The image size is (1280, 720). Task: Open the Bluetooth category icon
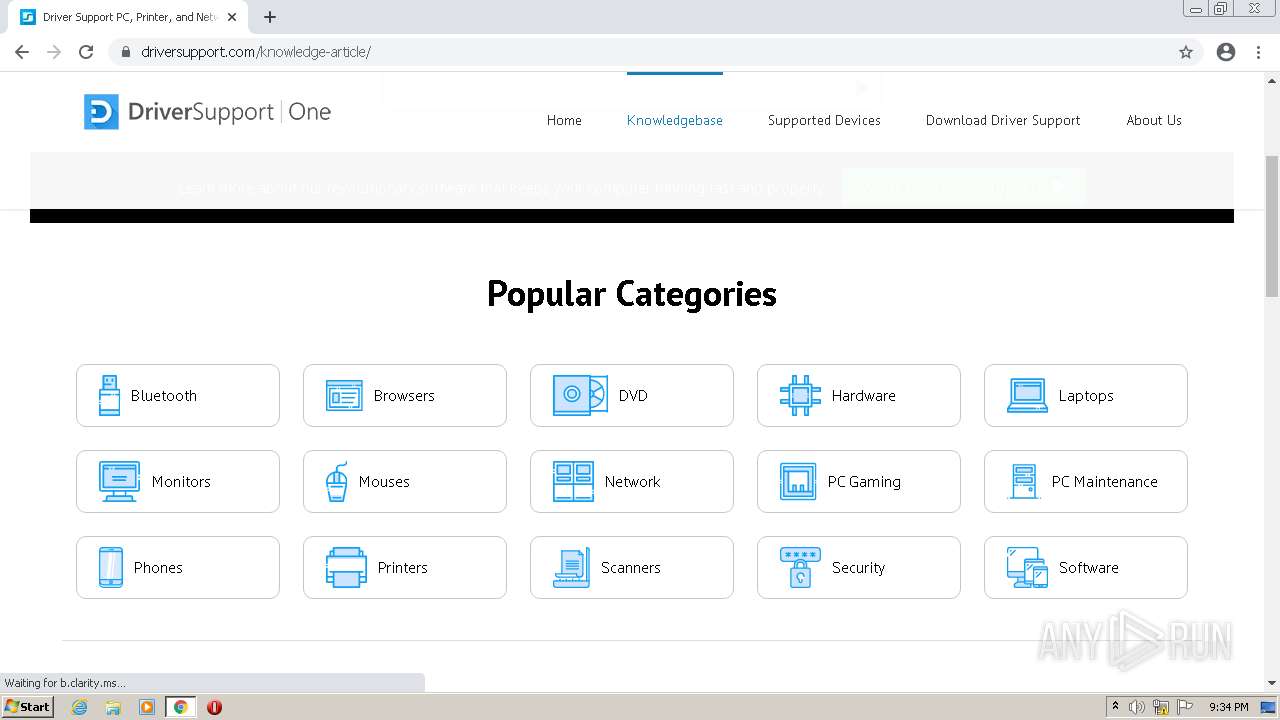tap(109, 395)
